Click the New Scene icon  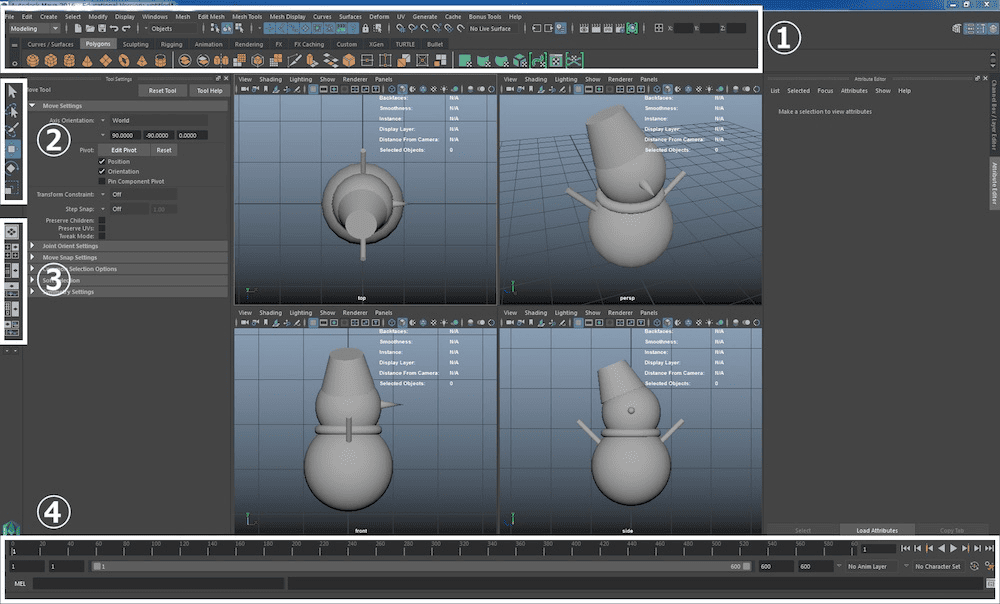click(x=78, y=28)
